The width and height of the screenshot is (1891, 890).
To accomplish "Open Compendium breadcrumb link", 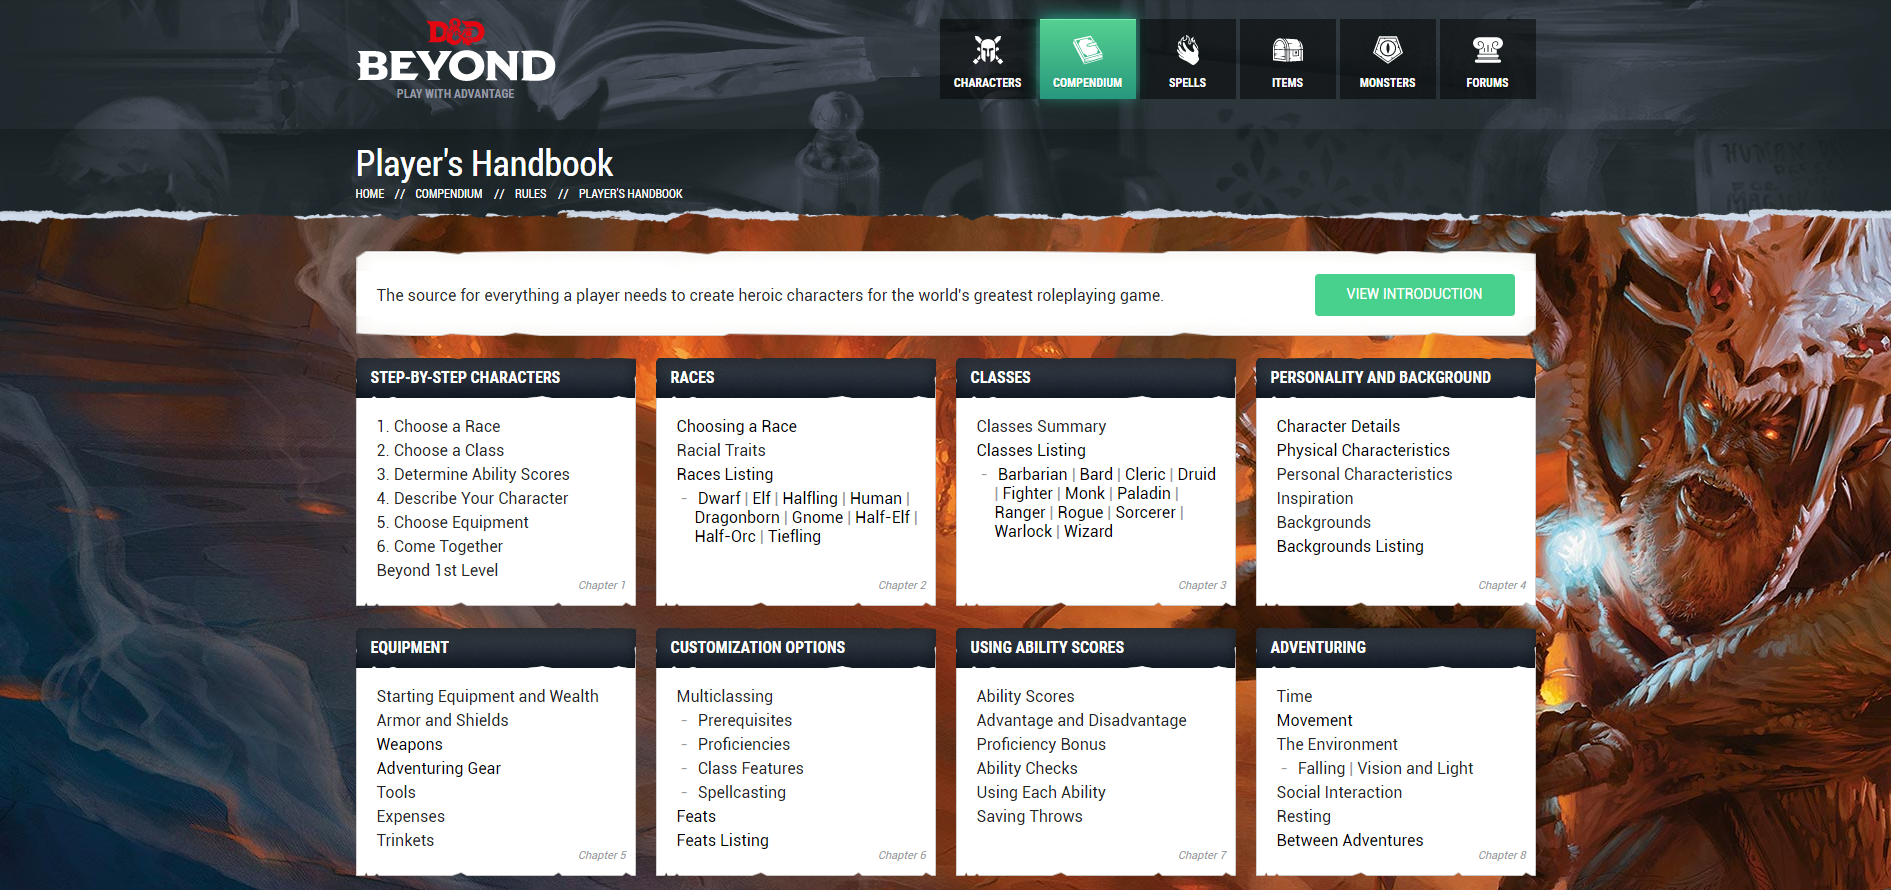I will pos(448,194).
